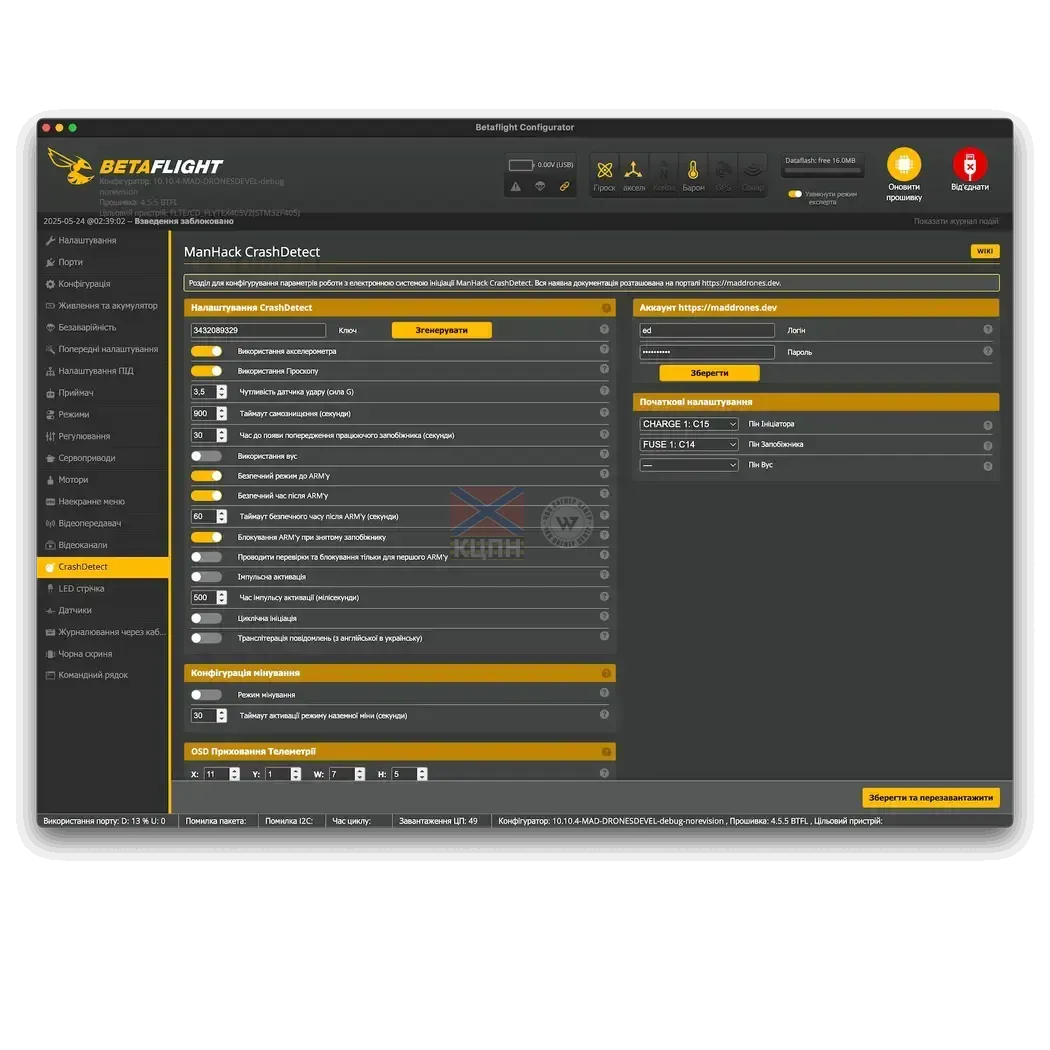
Task: Turn off Безпечний режим до ARM'у
Action: (206, 476)
